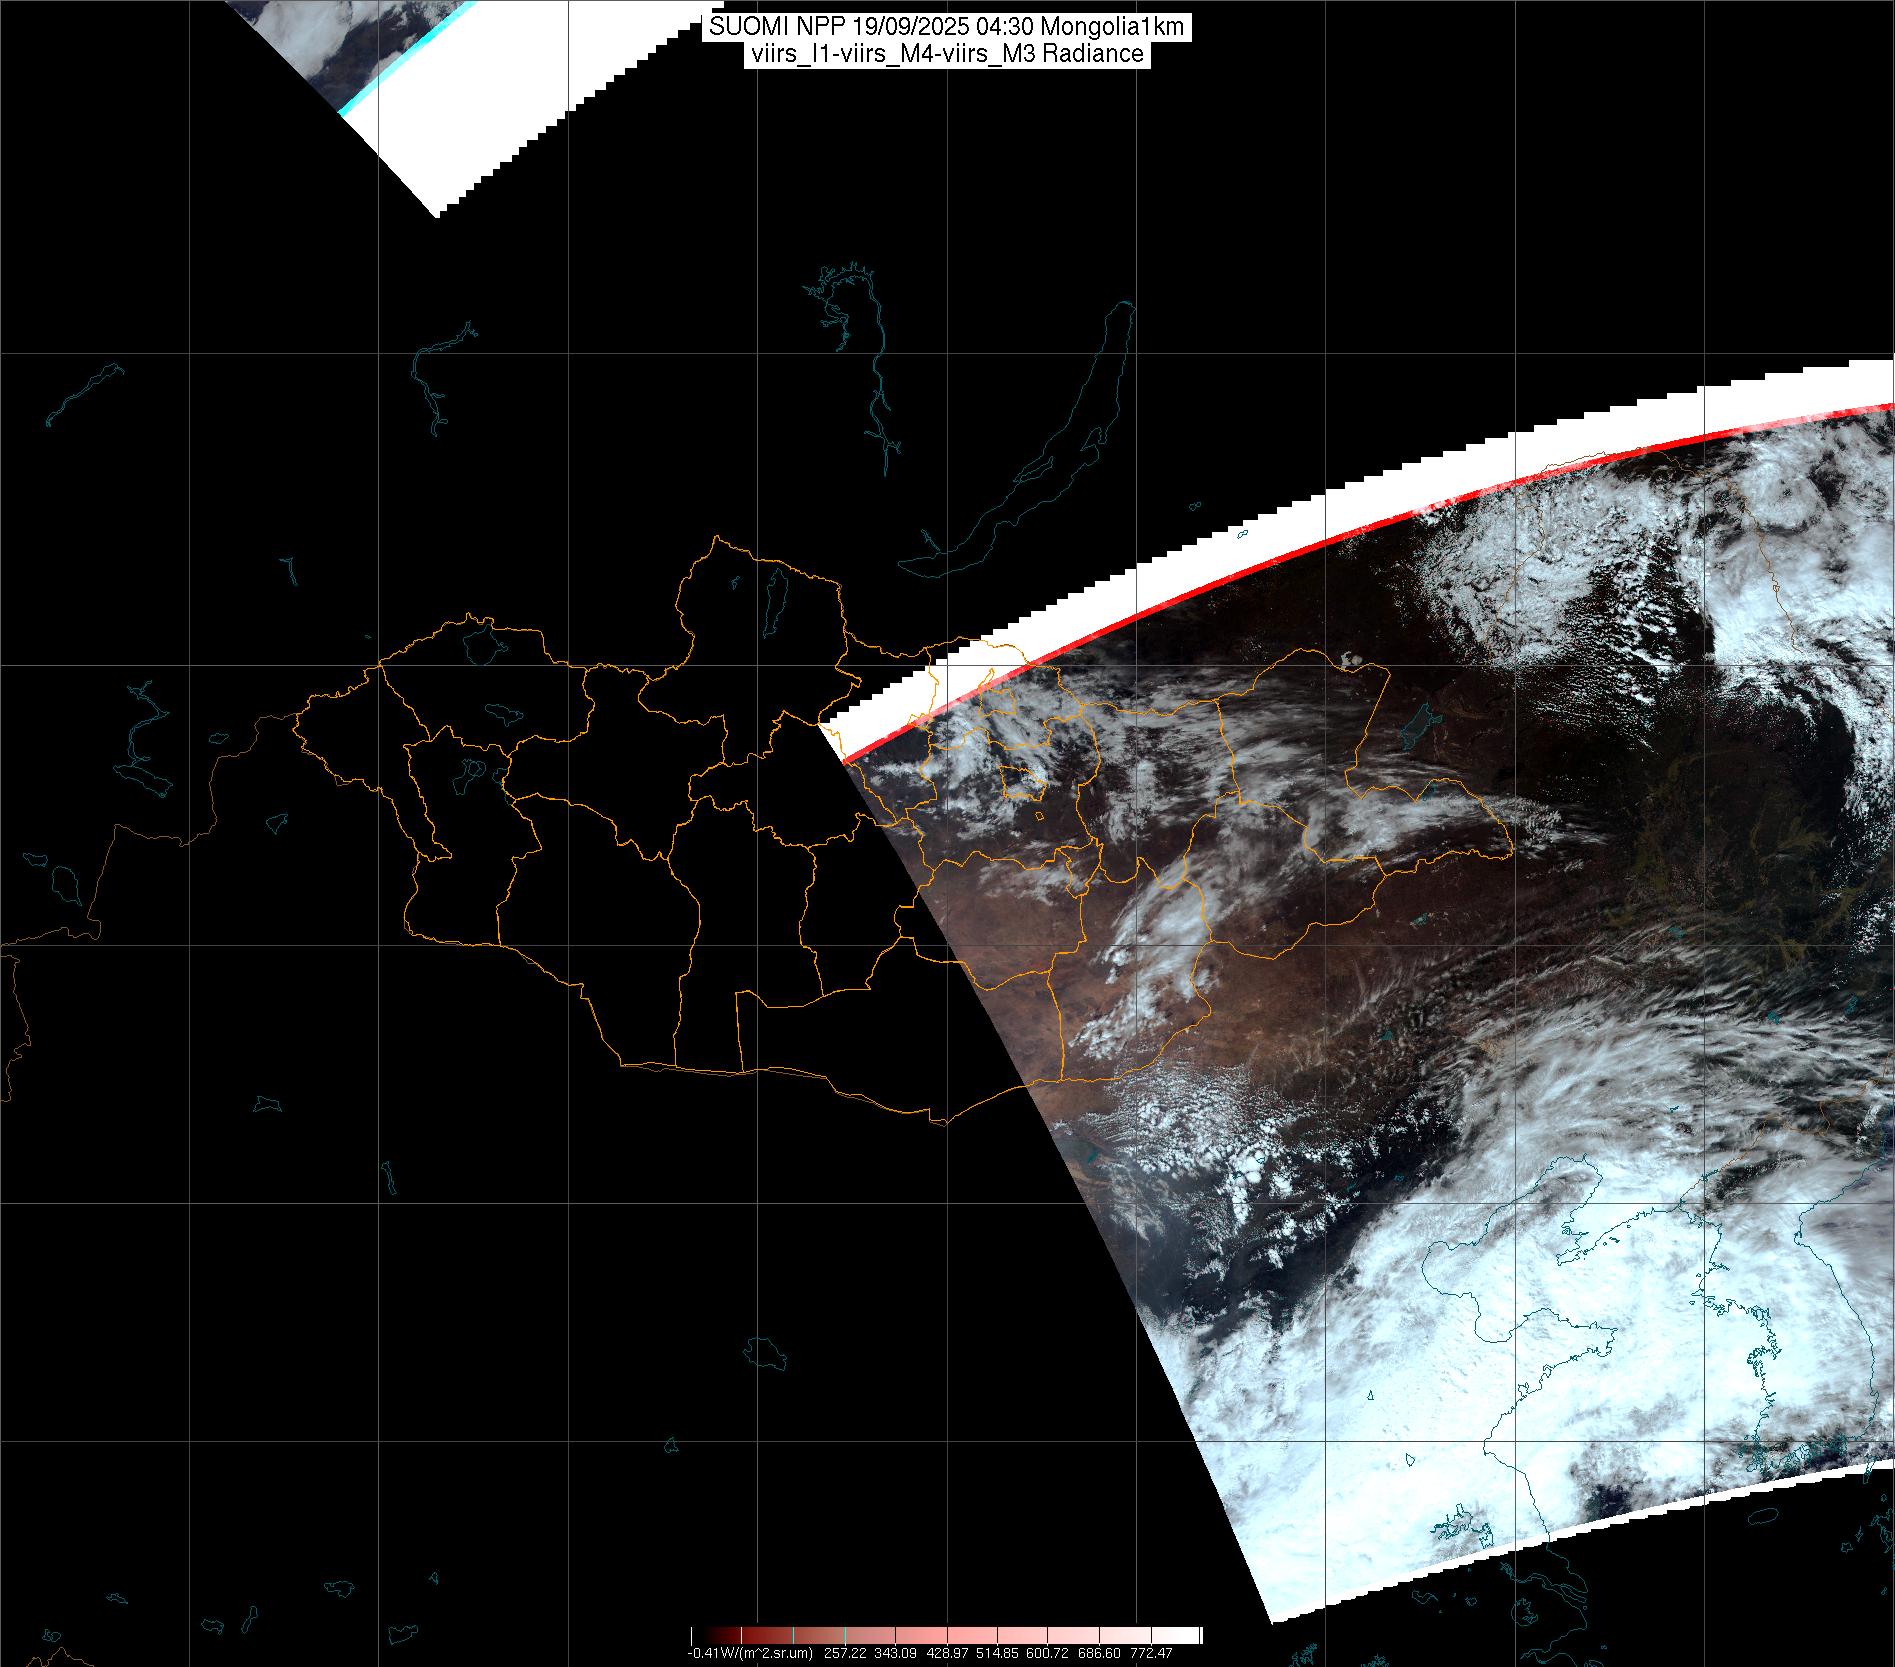This screenshot has height=1667, width=1895.
Task: Click the 428.97 label on the colorbar
Action: (x=948, y=1653)
